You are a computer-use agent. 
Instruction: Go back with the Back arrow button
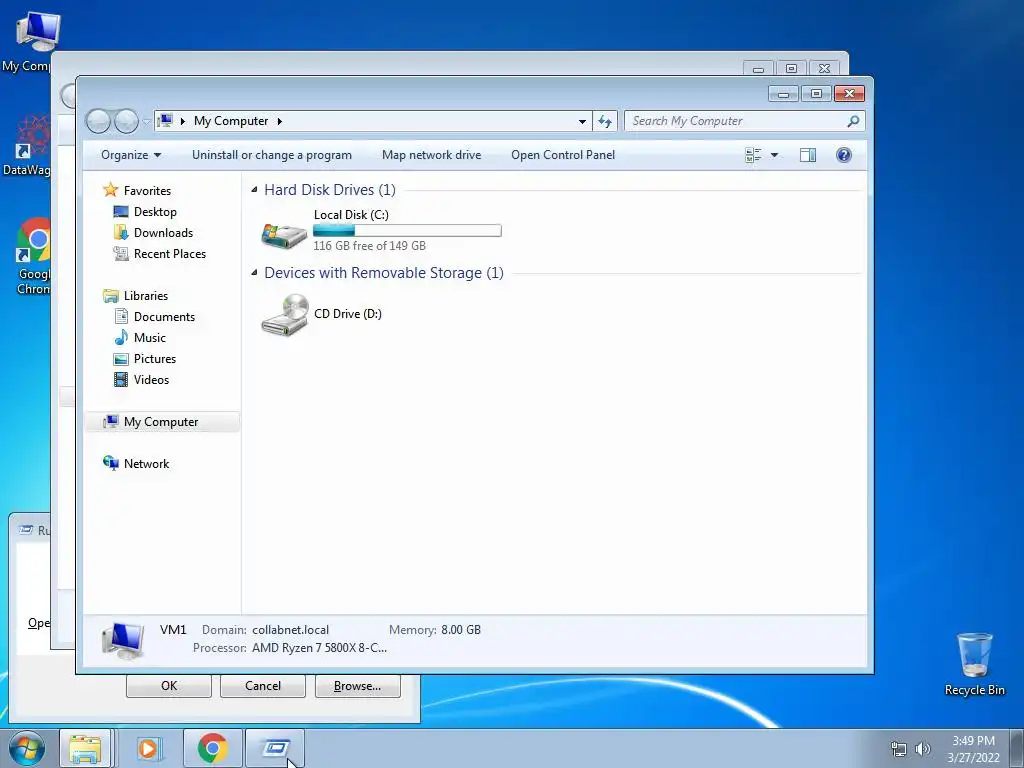coord(99,121)
